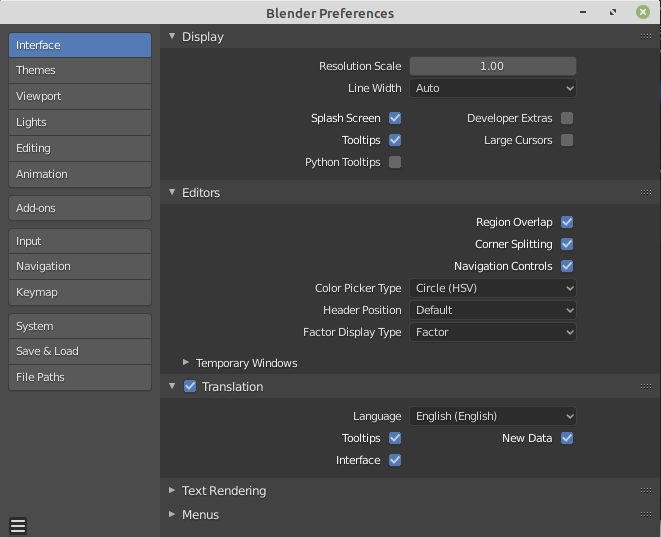Expand the Text Rendering panel
Viewport: 661px width, 537px height.
[x=172, y=490]
